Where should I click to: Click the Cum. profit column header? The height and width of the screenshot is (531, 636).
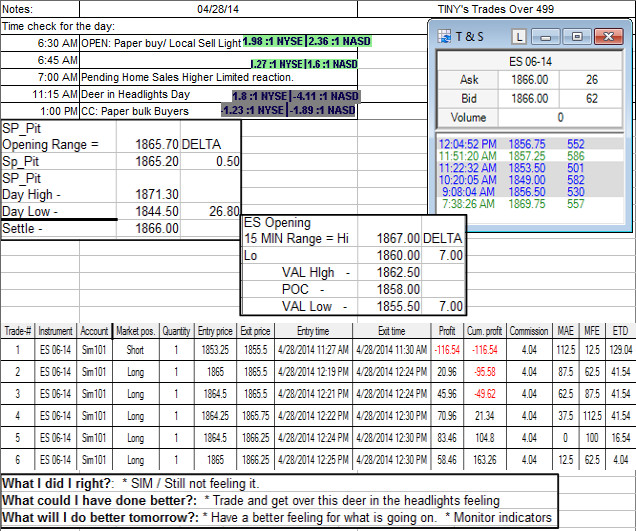point(484,331)
